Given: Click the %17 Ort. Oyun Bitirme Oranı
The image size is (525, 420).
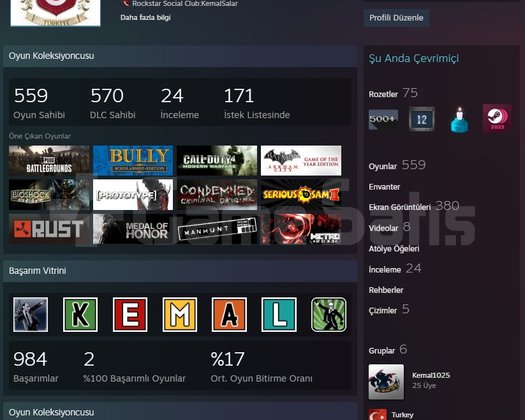Looking at the screenshot, I should tap(261, 366).
